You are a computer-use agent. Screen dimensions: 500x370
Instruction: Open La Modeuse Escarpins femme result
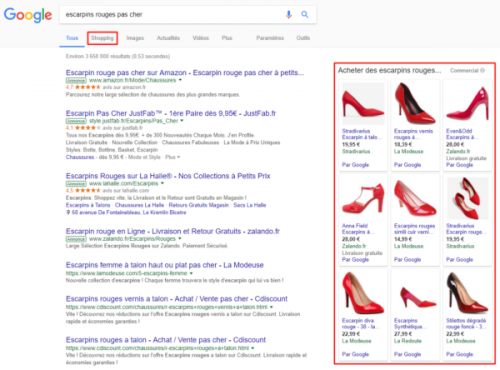pos(165,265)
